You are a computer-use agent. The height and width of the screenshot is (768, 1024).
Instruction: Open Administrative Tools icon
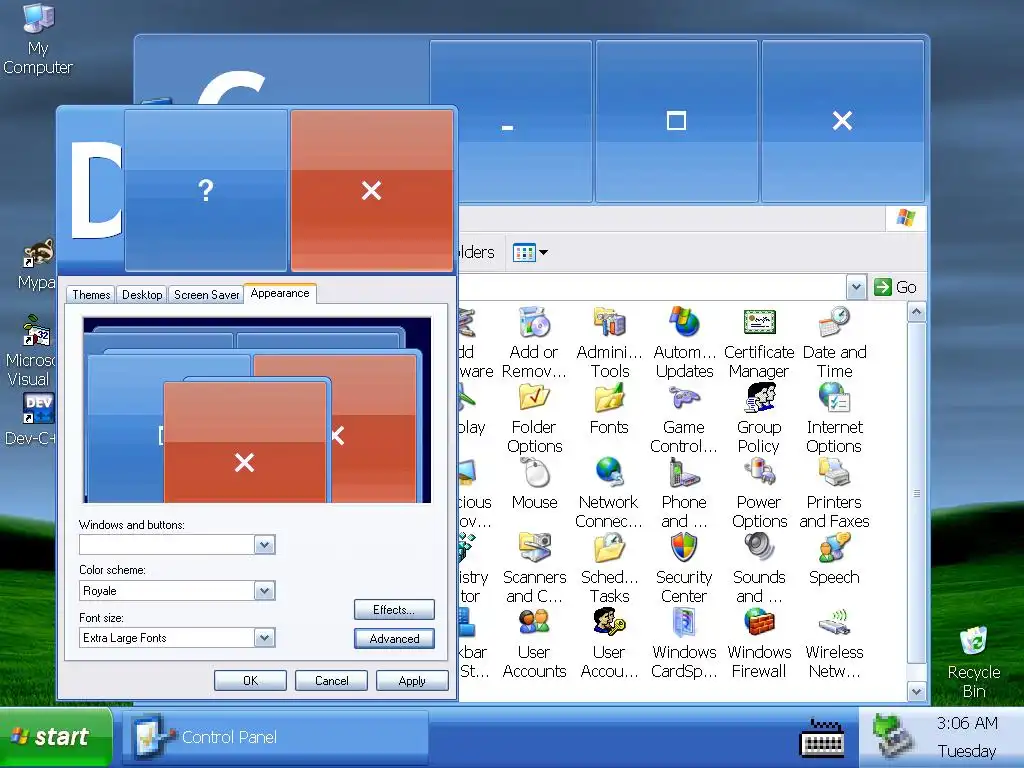coord(609,323)
